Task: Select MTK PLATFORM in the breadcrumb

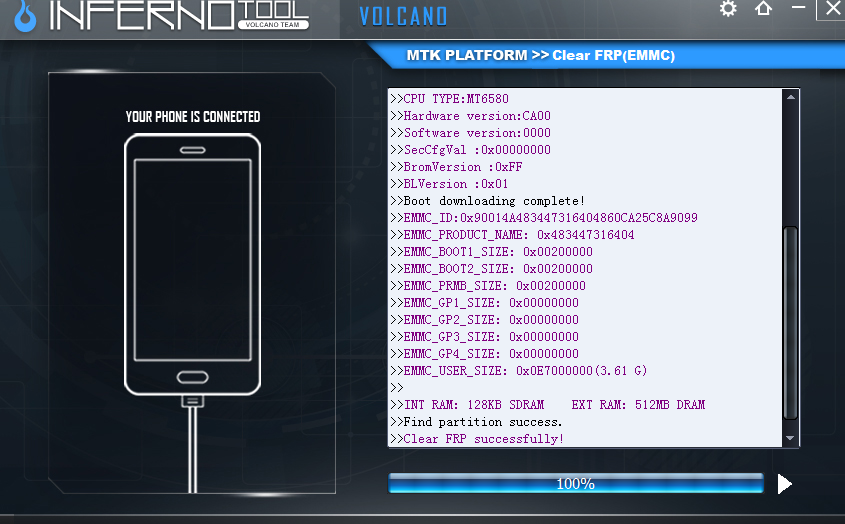Action: [466, 55]
